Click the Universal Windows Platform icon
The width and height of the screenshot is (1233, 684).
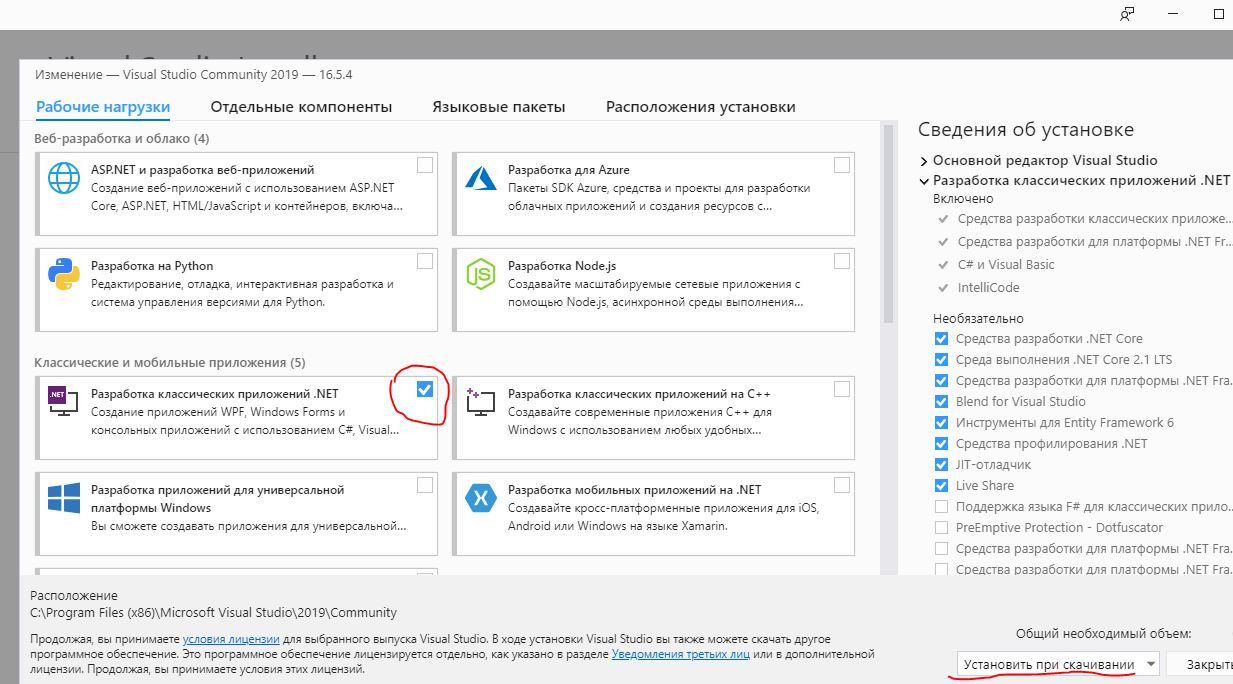pos(64,497)
